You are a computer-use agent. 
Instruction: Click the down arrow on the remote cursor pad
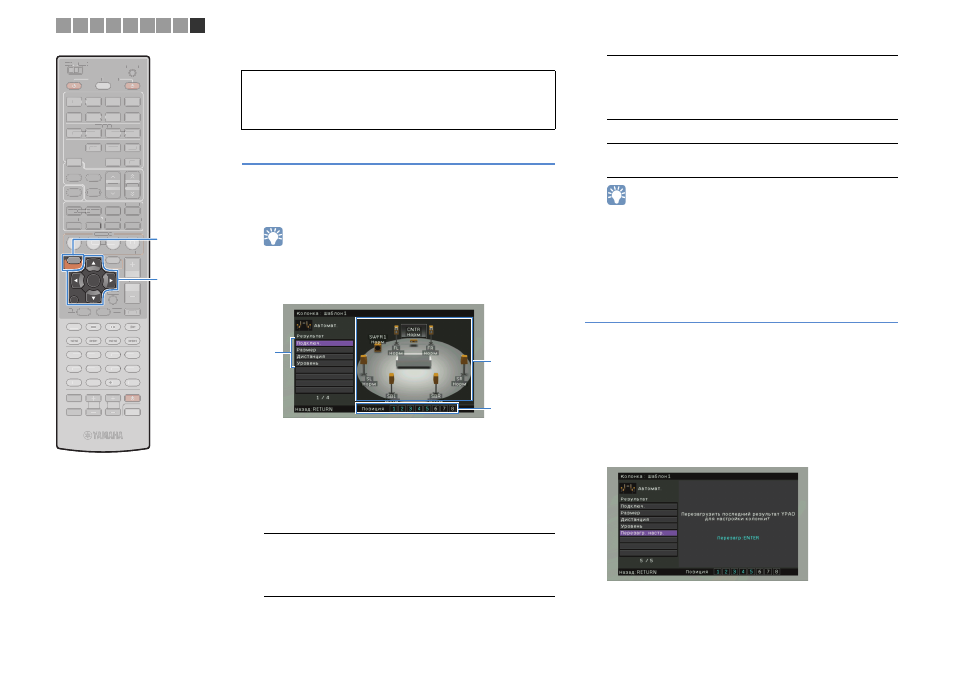click(93, 298)
